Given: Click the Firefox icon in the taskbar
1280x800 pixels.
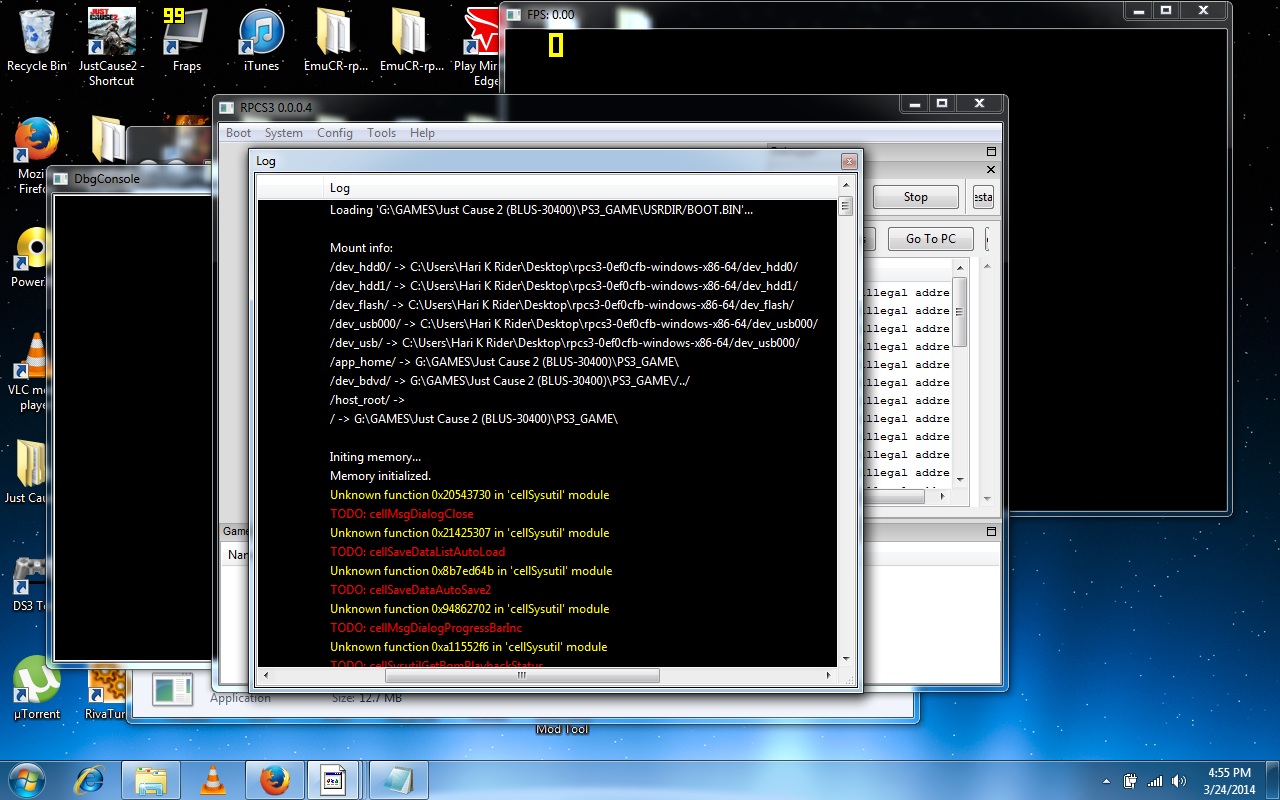Looking at the screenshot, I should (x=274, y=780).
